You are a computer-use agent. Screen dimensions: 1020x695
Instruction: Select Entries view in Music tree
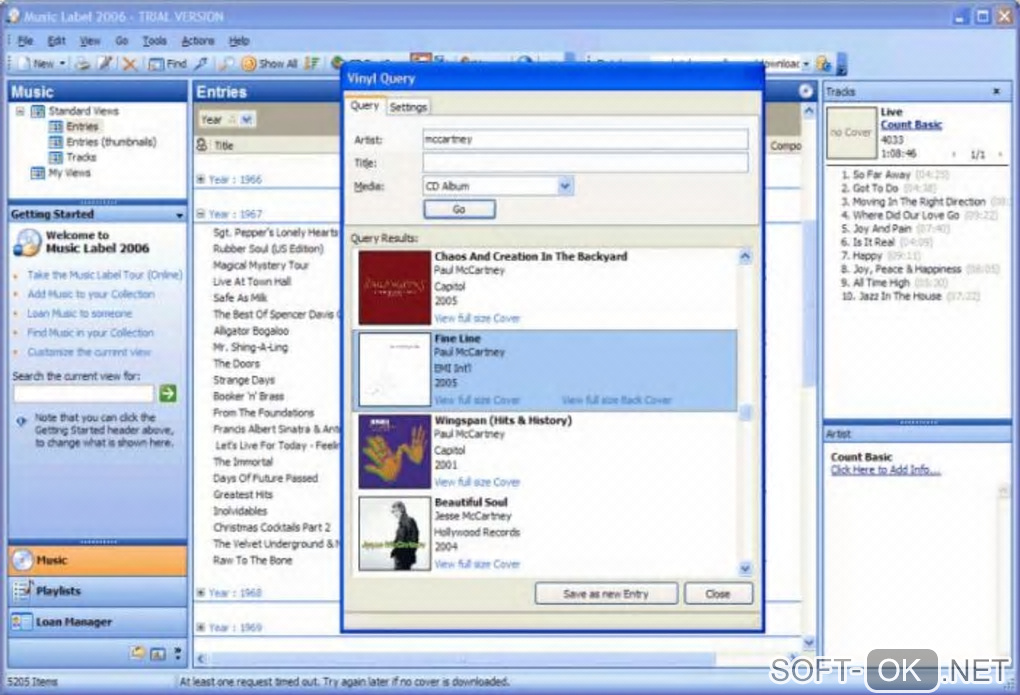tap(82, 126)
